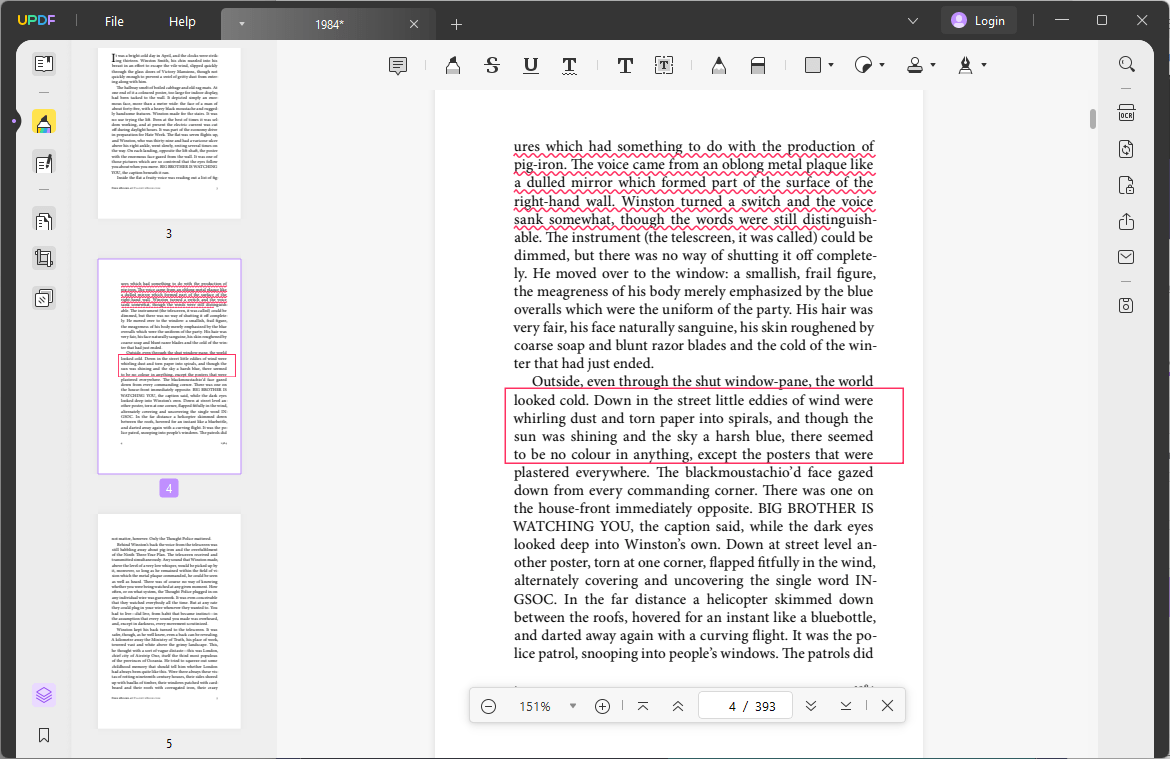Click the vertical document scrollbar

coord(1092,119)
